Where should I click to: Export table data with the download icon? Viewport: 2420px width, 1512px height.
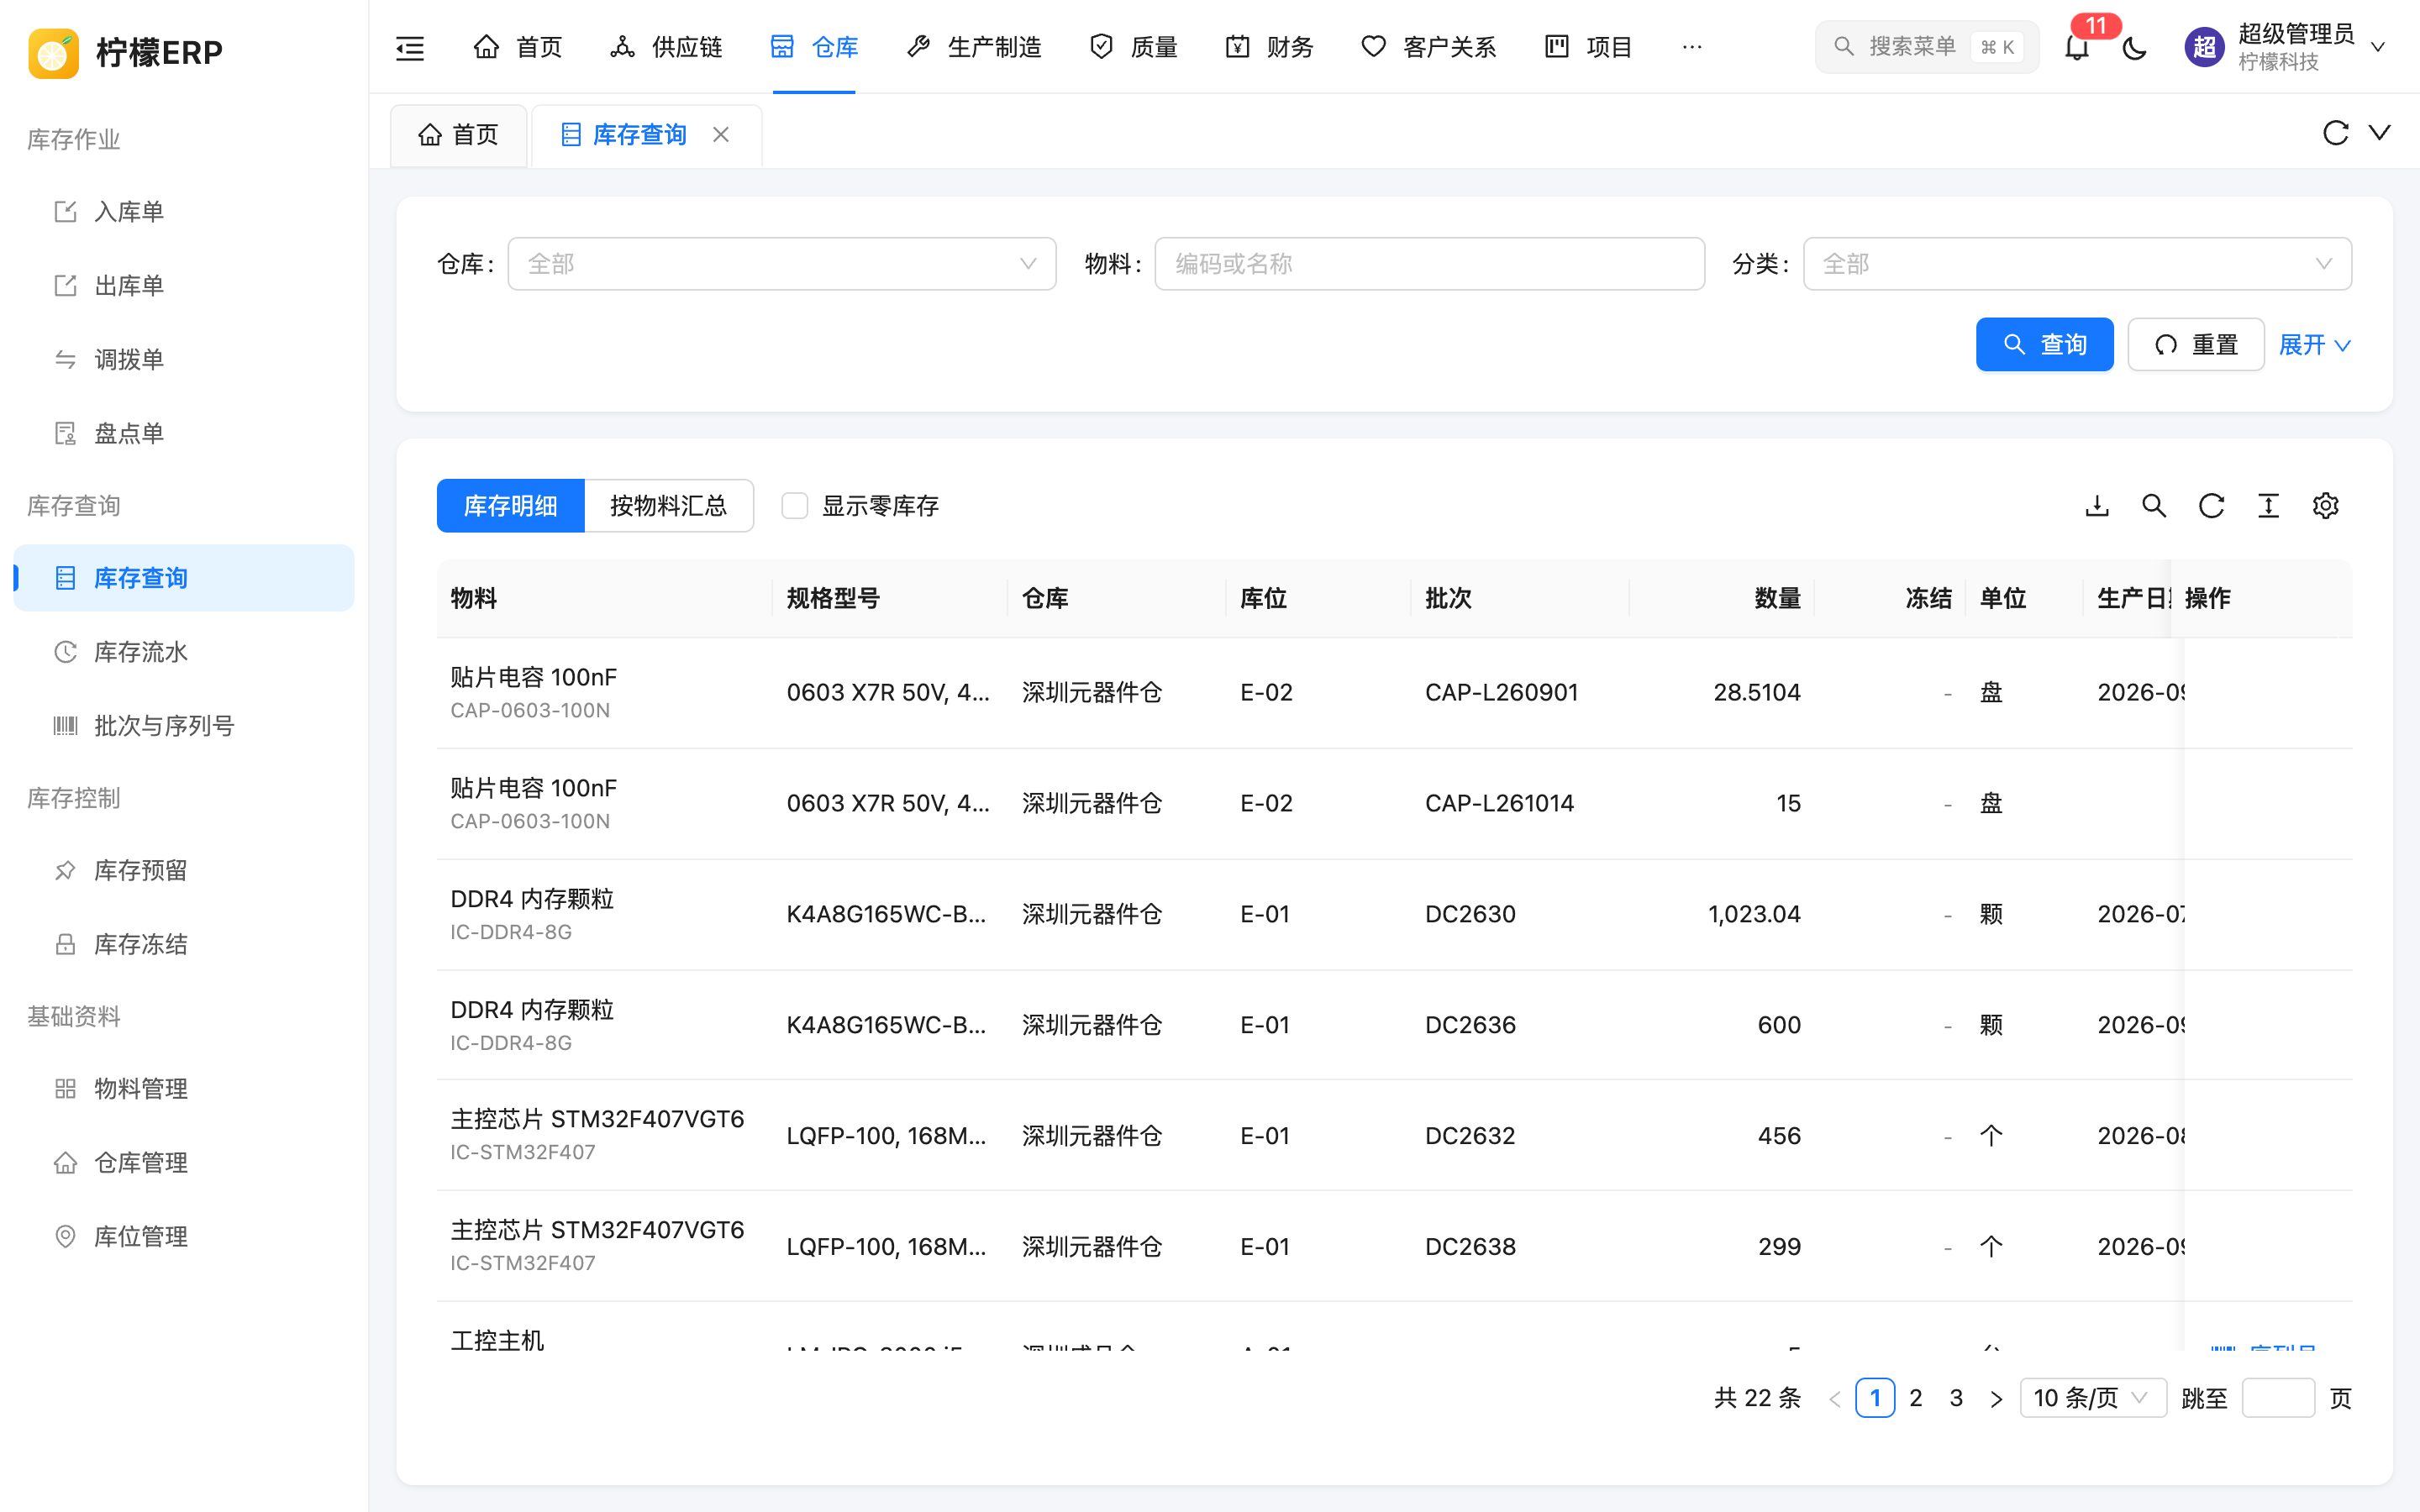[x=2097, y=506]
